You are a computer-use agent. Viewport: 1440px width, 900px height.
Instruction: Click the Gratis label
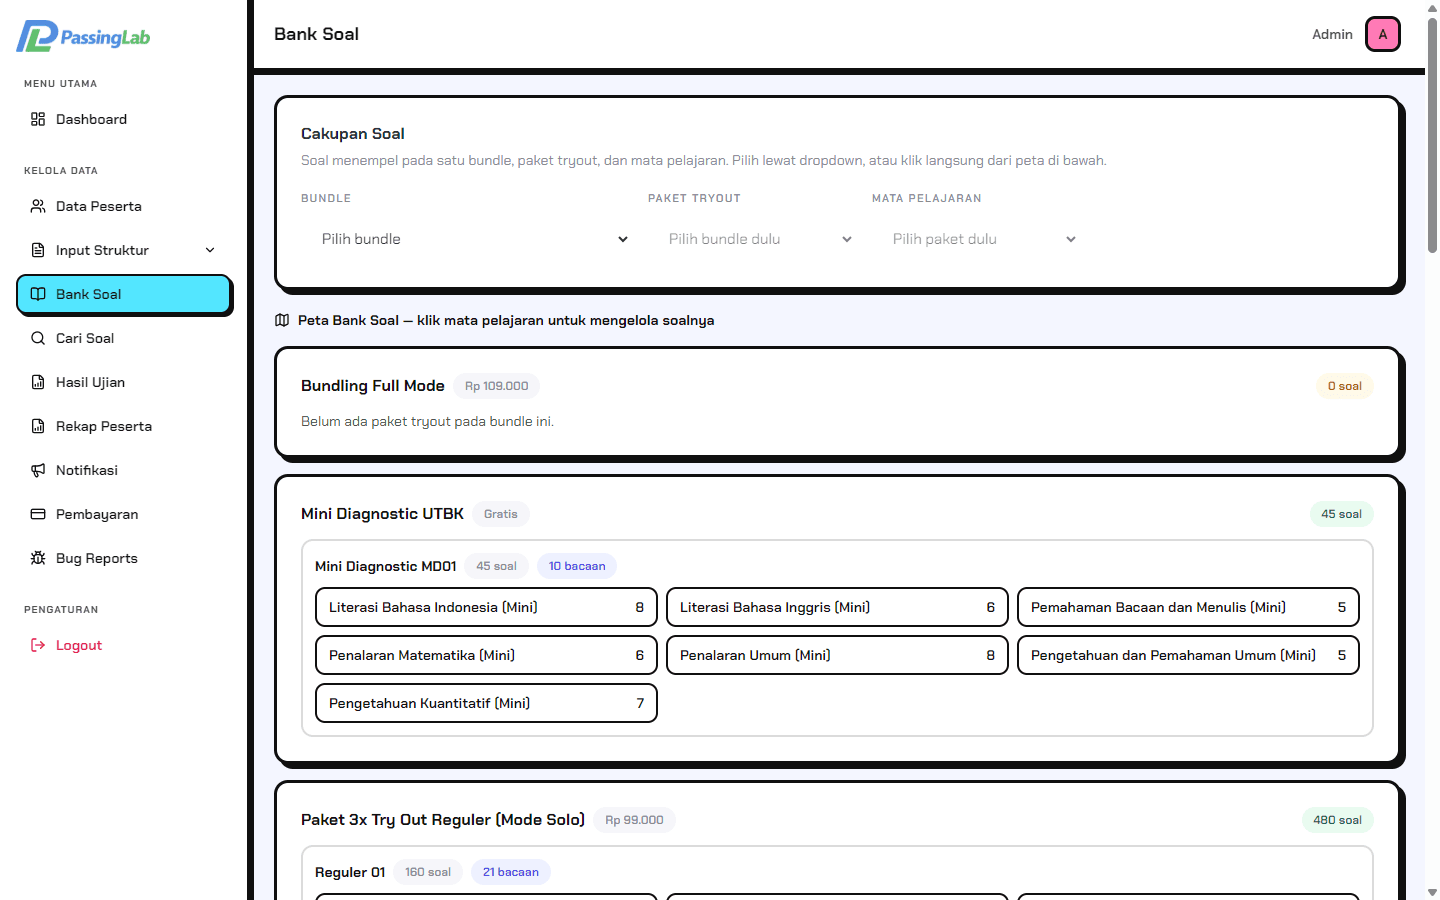501,514
